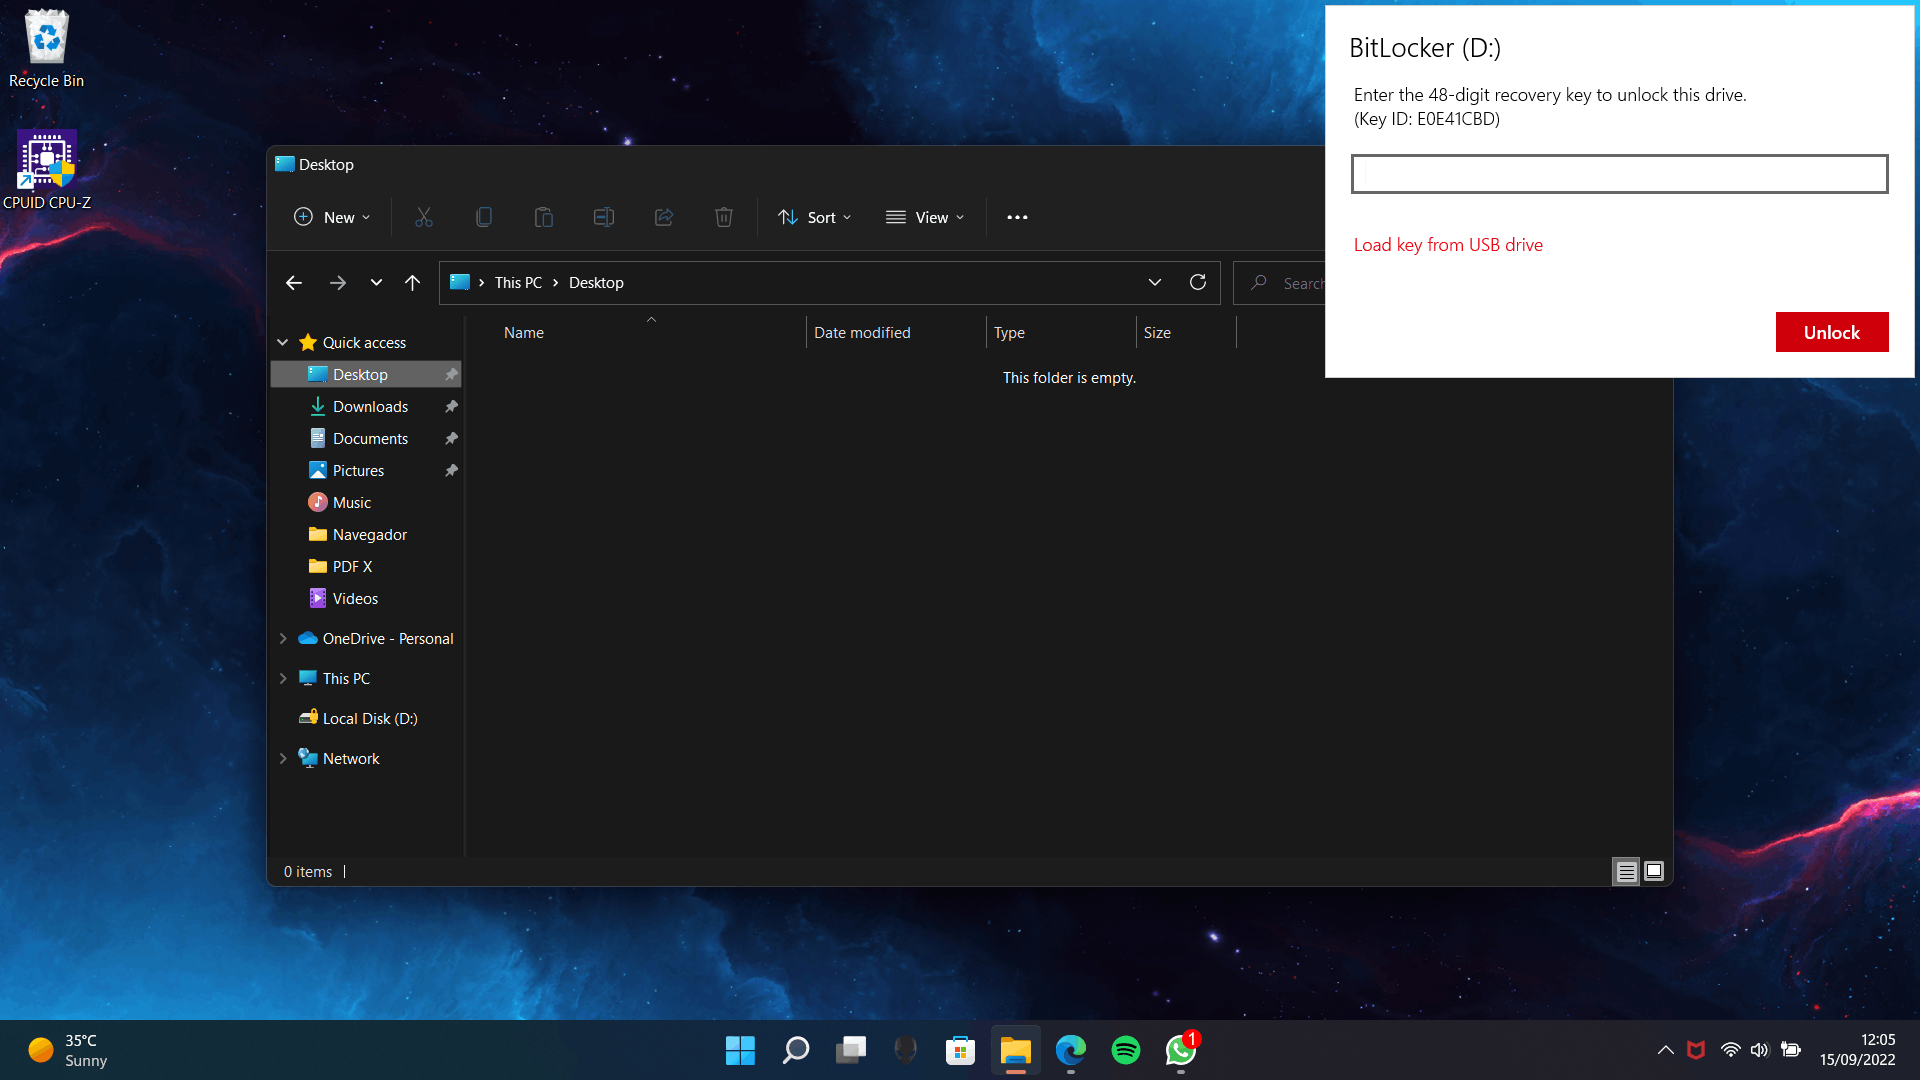Click the Share icon in toolbar

click(x=664, y=217)
